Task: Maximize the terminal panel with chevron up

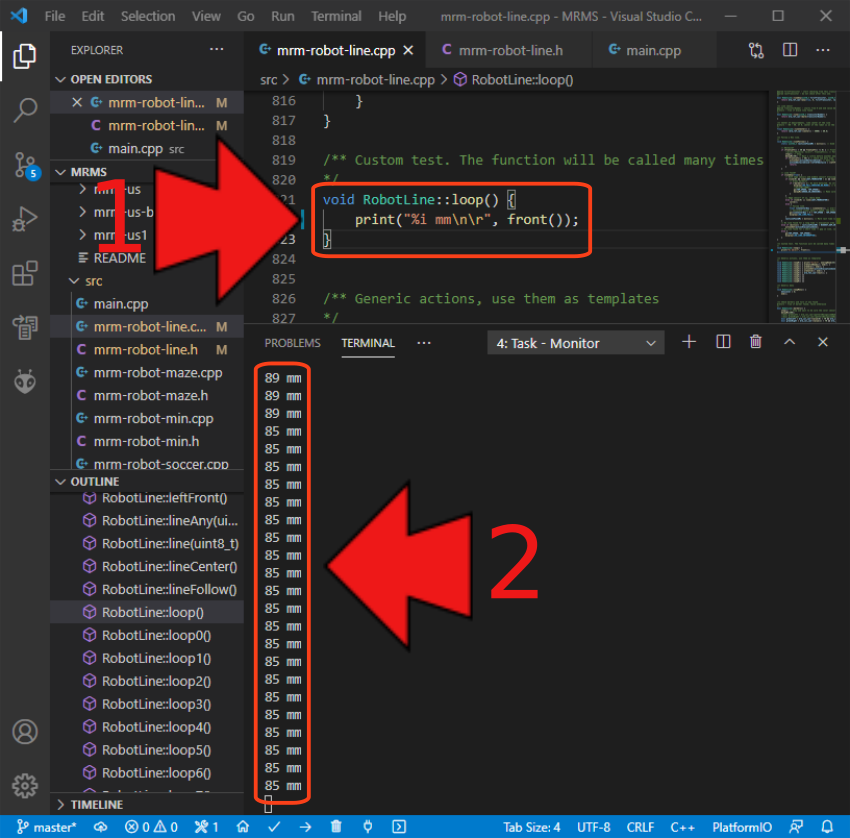Action: tap(789, 342)
